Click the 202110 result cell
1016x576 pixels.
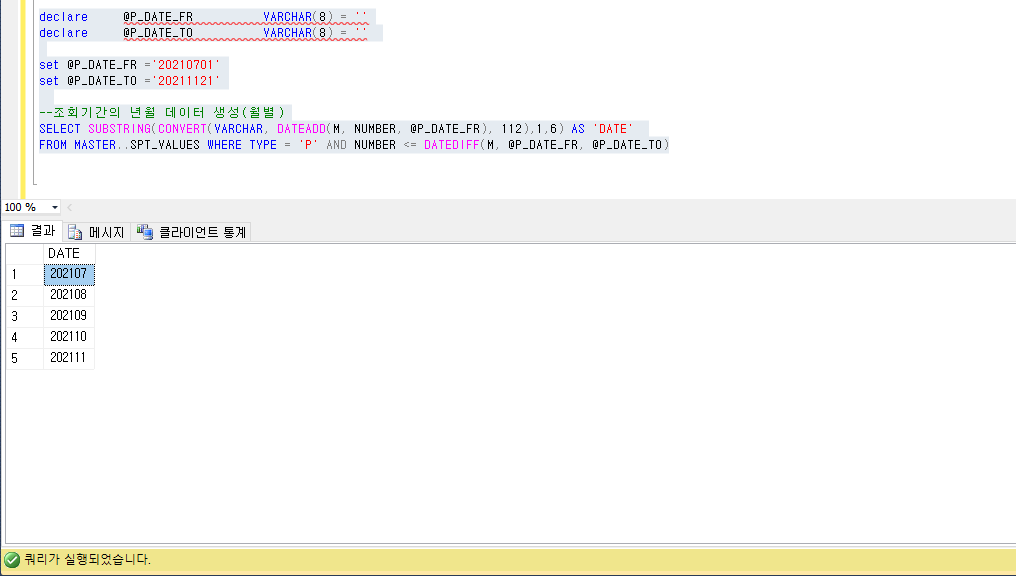(68, 337)
